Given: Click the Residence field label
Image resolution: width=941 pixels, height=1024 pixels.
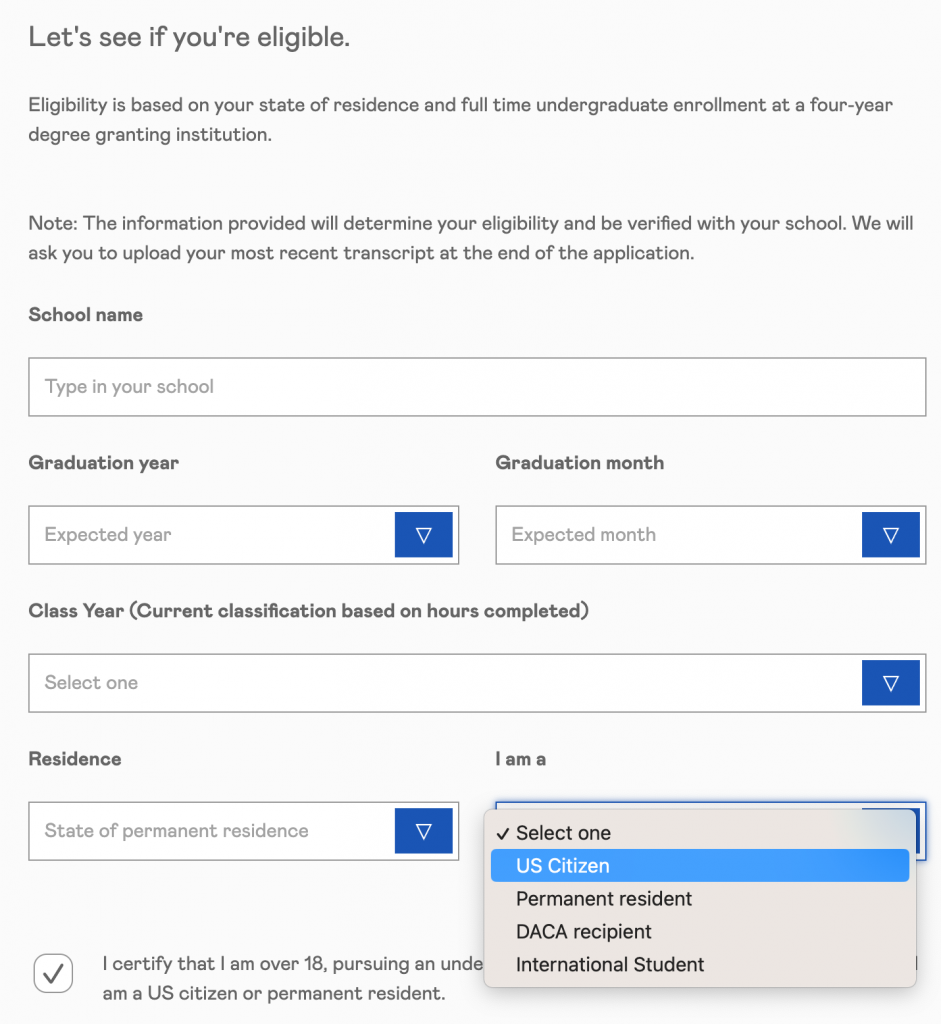Looking at the screenshot, I should pos(75,759).
